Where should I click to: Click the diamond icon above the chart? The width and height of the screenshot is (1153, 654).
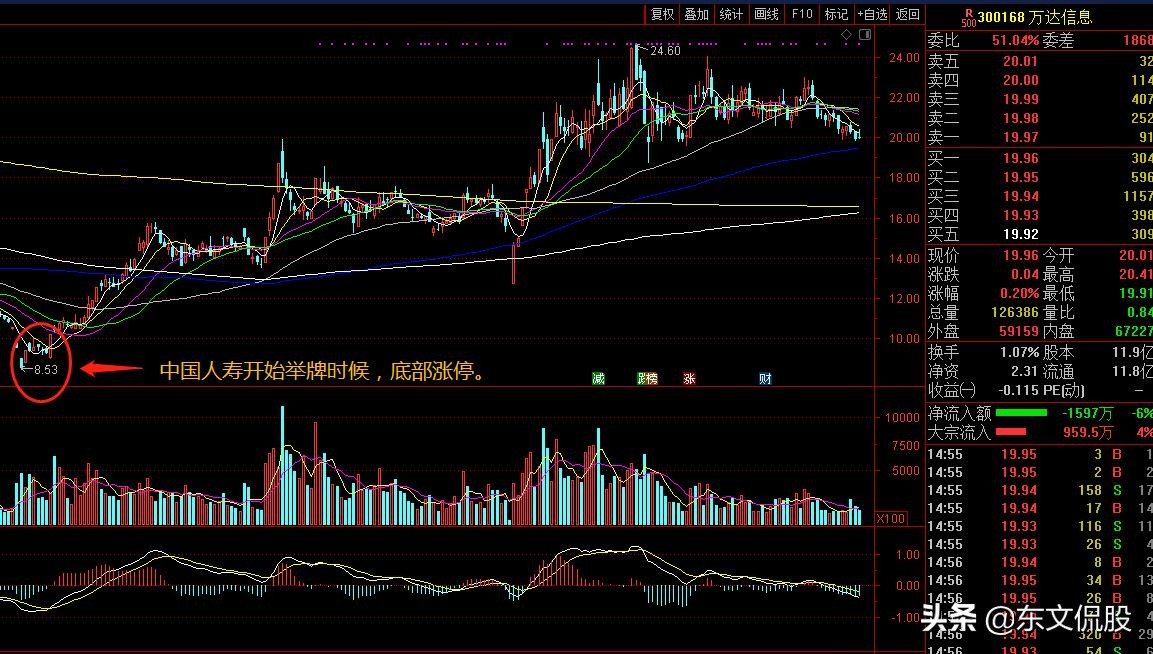coord(846,35)
